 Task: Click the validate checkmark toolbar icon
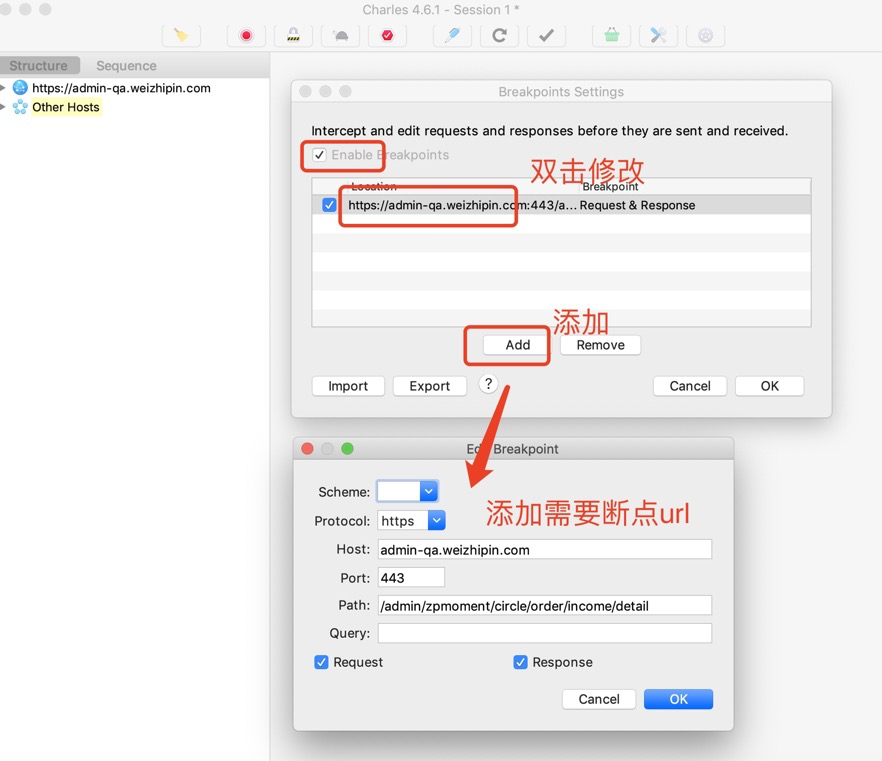546,35
